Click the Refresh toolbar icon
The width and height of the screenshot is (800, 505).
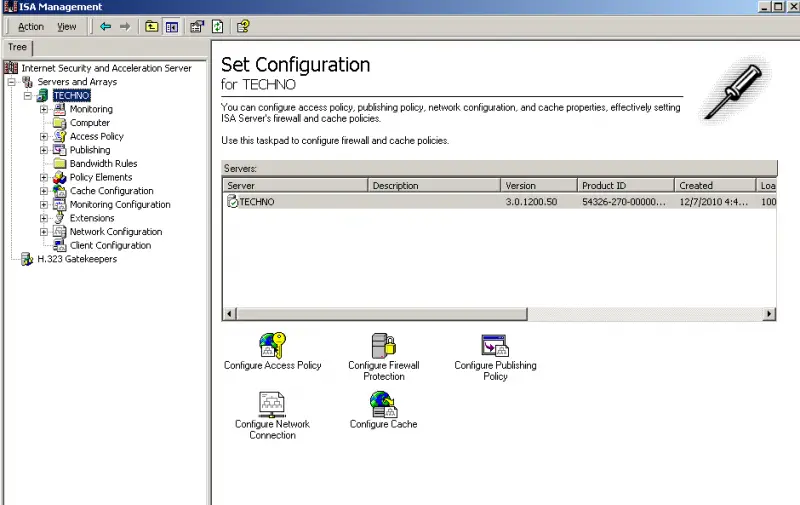tap(218, 27)
